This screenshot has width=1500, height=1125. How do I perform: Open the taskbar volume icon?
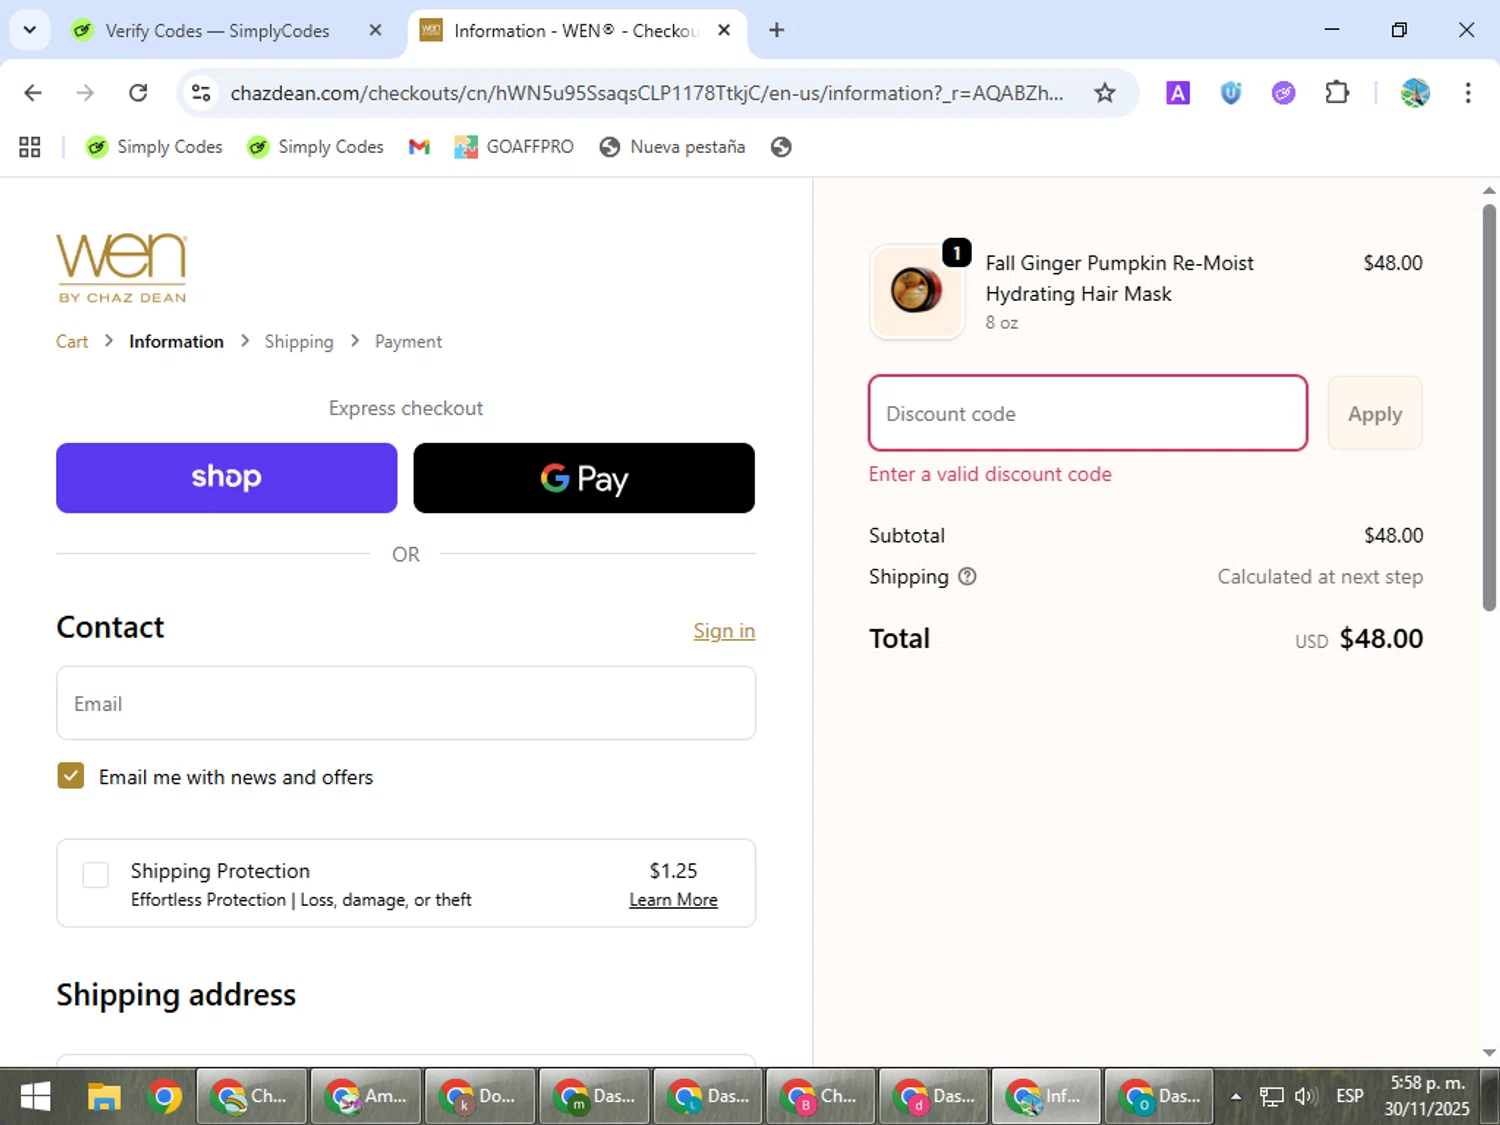[x=1304, y=1096]
